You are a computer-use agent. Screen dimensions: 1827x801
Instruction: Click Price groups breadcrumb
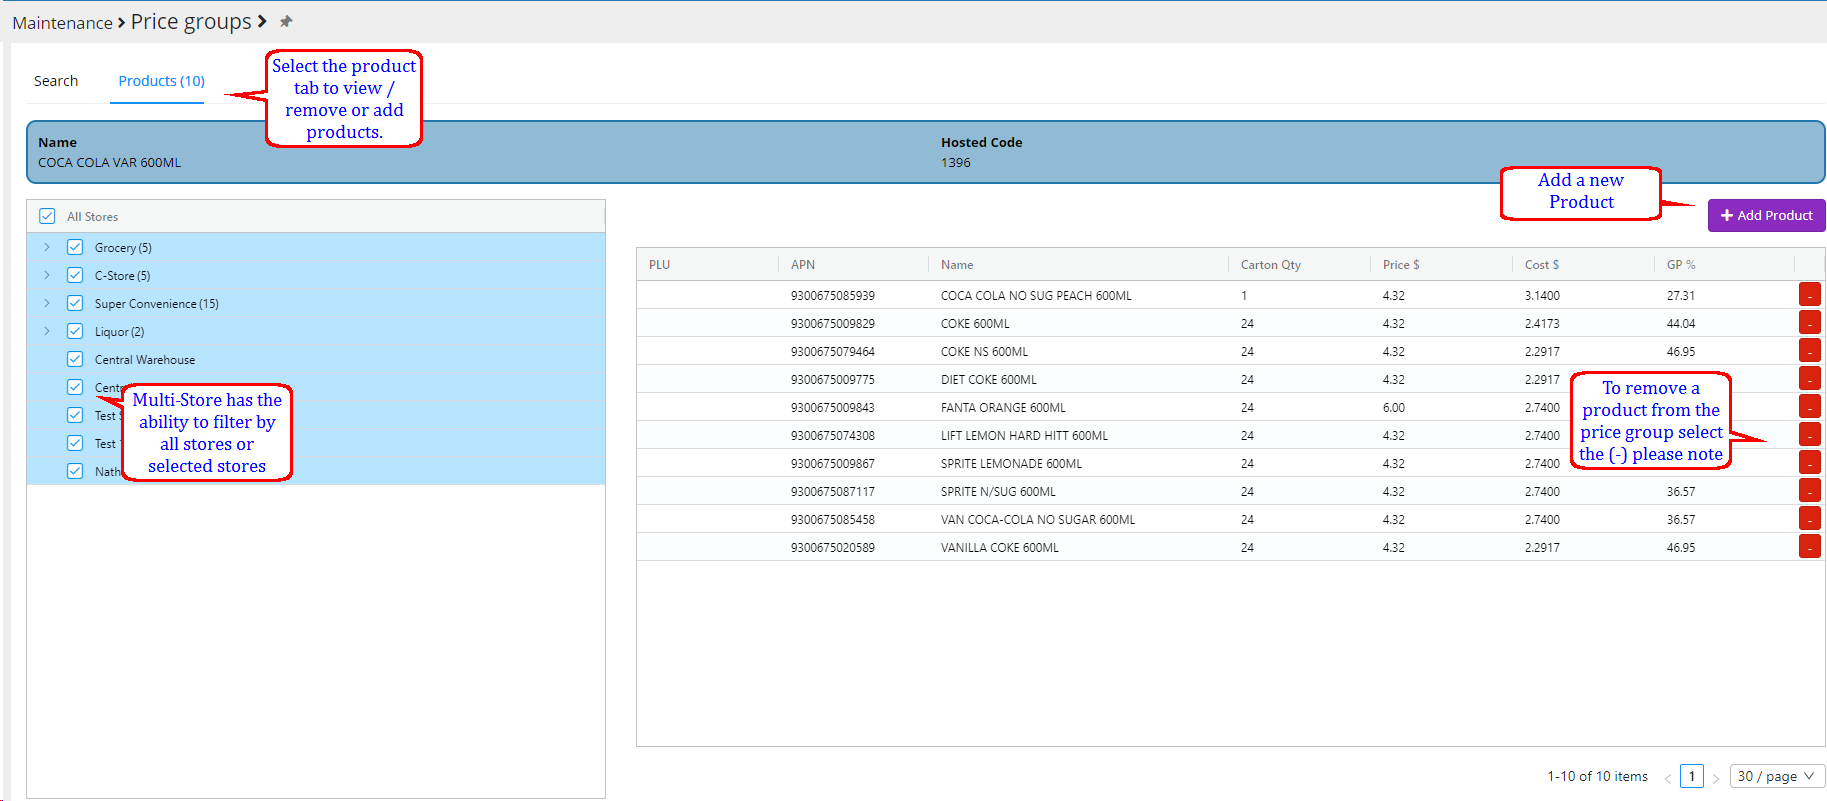(x=191, y=22)
